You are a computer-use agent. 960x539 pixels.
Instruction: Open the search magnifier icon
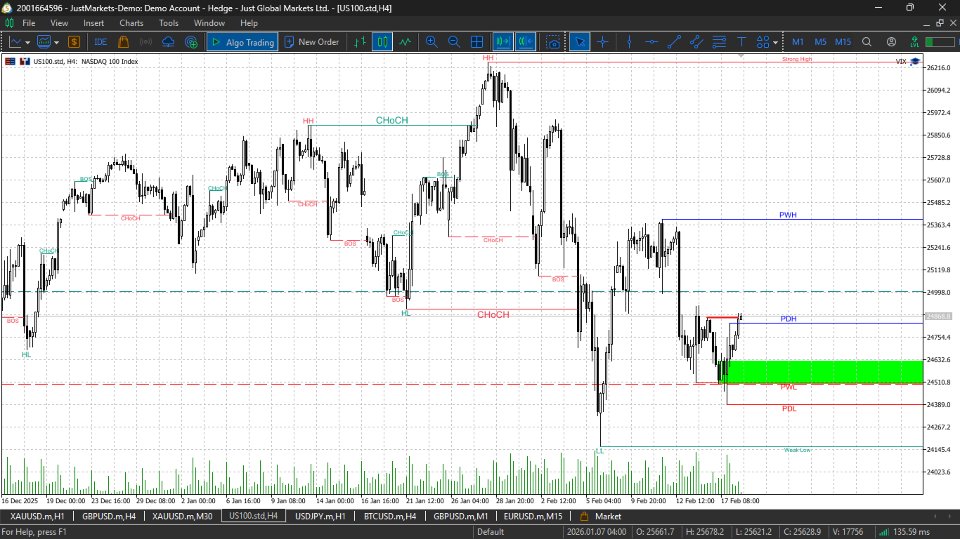(x=867, y=42)
